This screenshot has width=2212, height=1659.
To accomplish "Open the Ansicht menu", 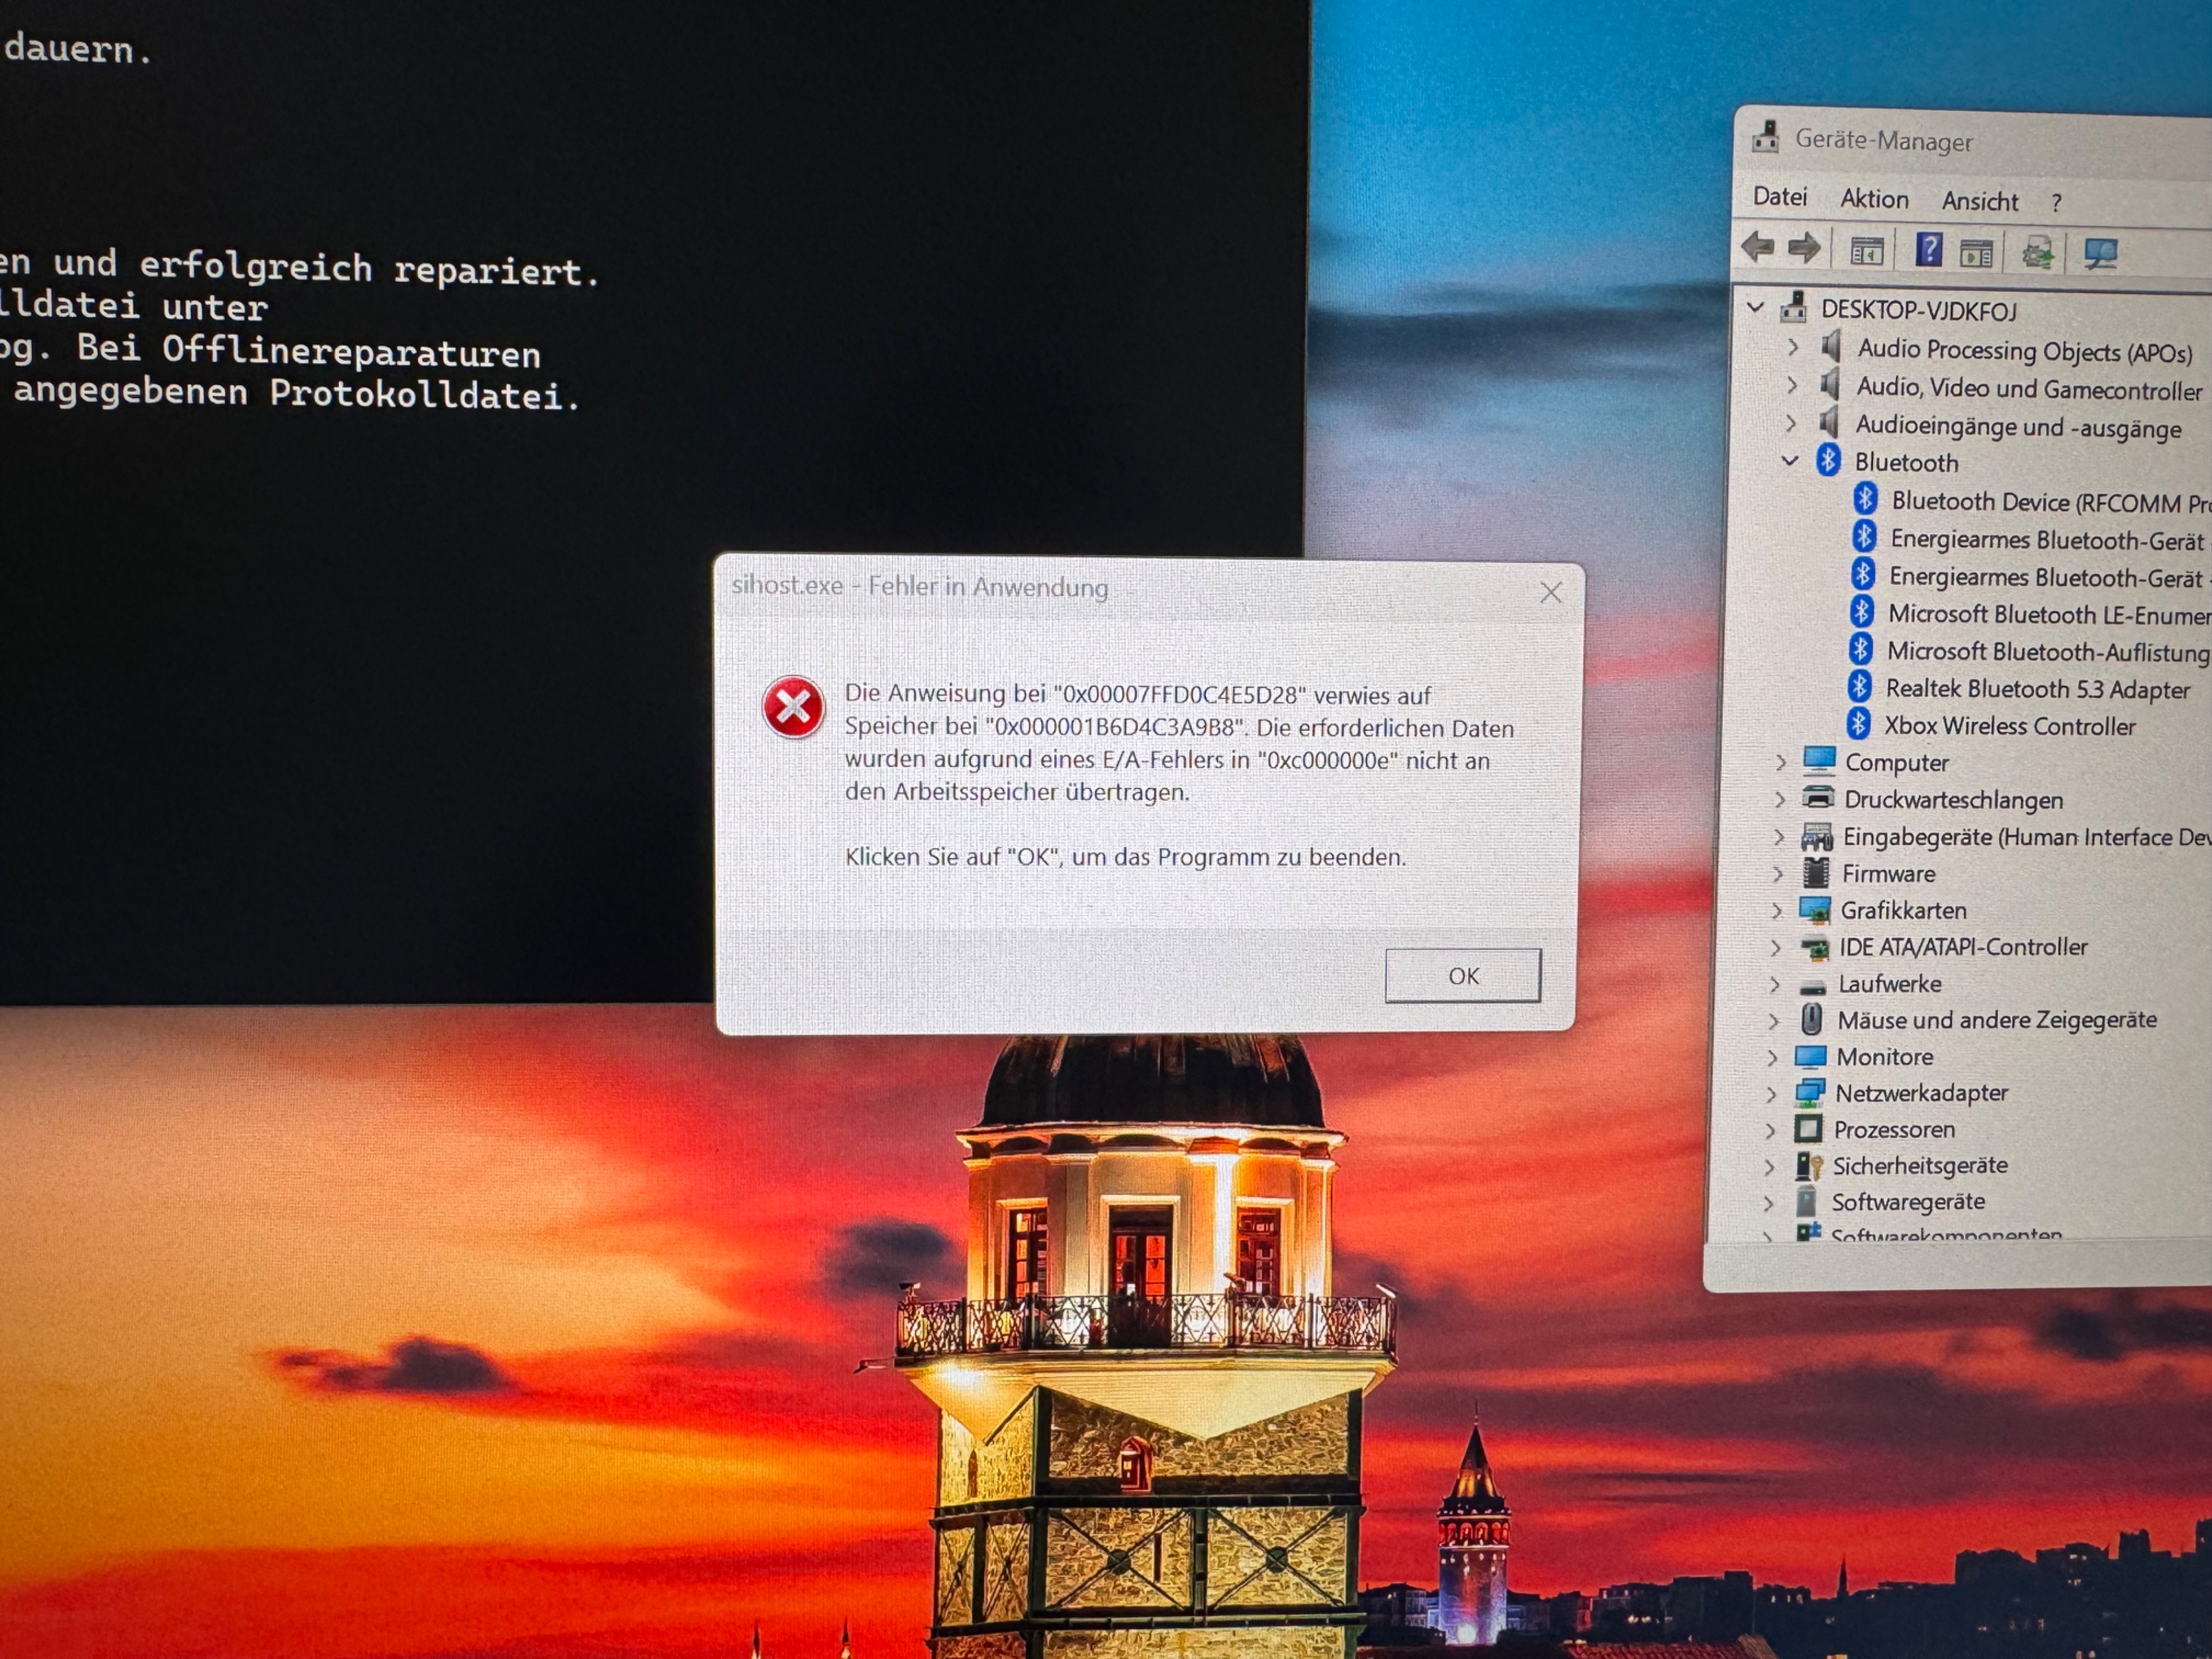I will click(x=1979, y=201).
